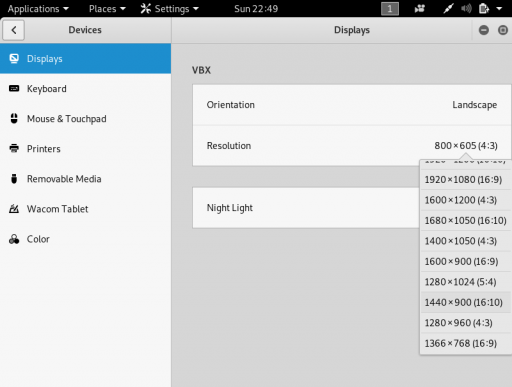Choose 1280×1024 (5:4) resolution
The image size is (512, 387).
point(465,282)
